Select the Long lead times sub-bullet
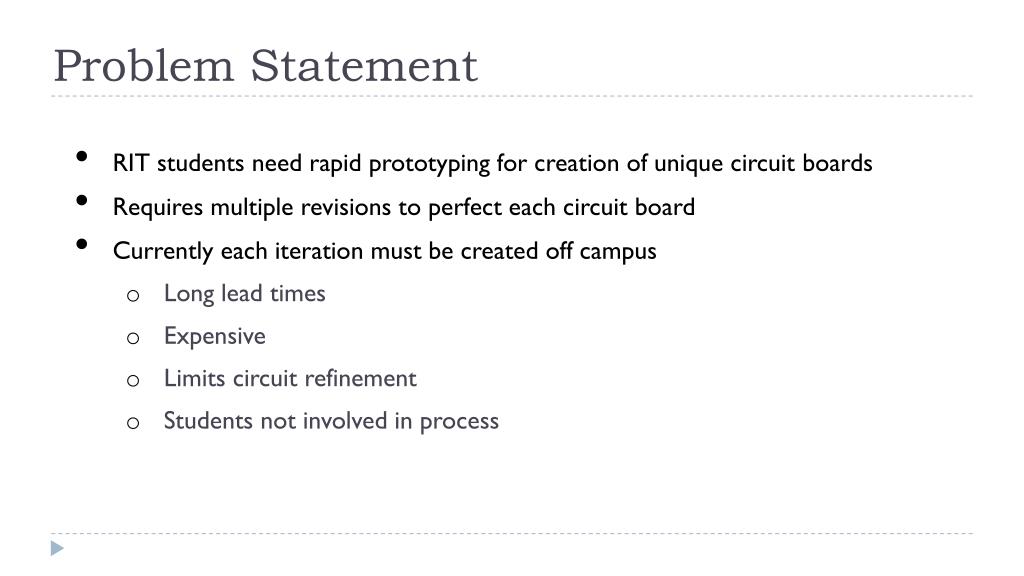This screenshot has width=1024, height=576. point(244,294)
